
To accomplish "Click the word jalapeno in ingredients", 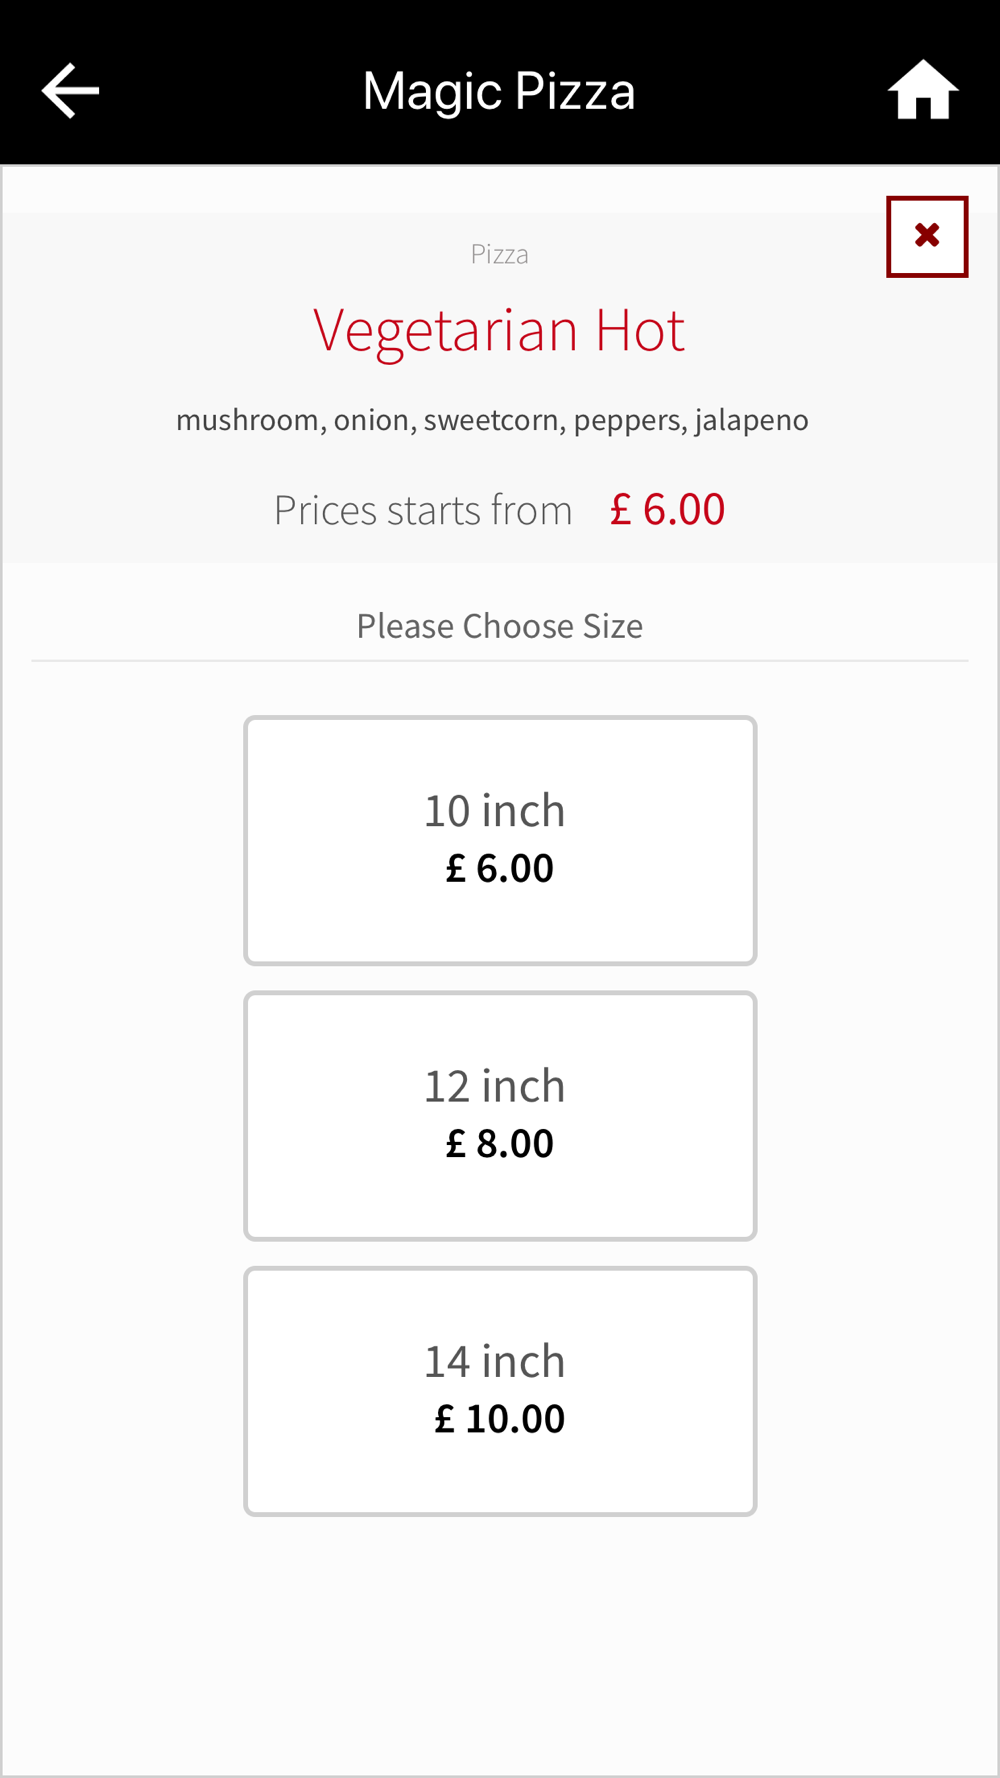I will [752, 420].
